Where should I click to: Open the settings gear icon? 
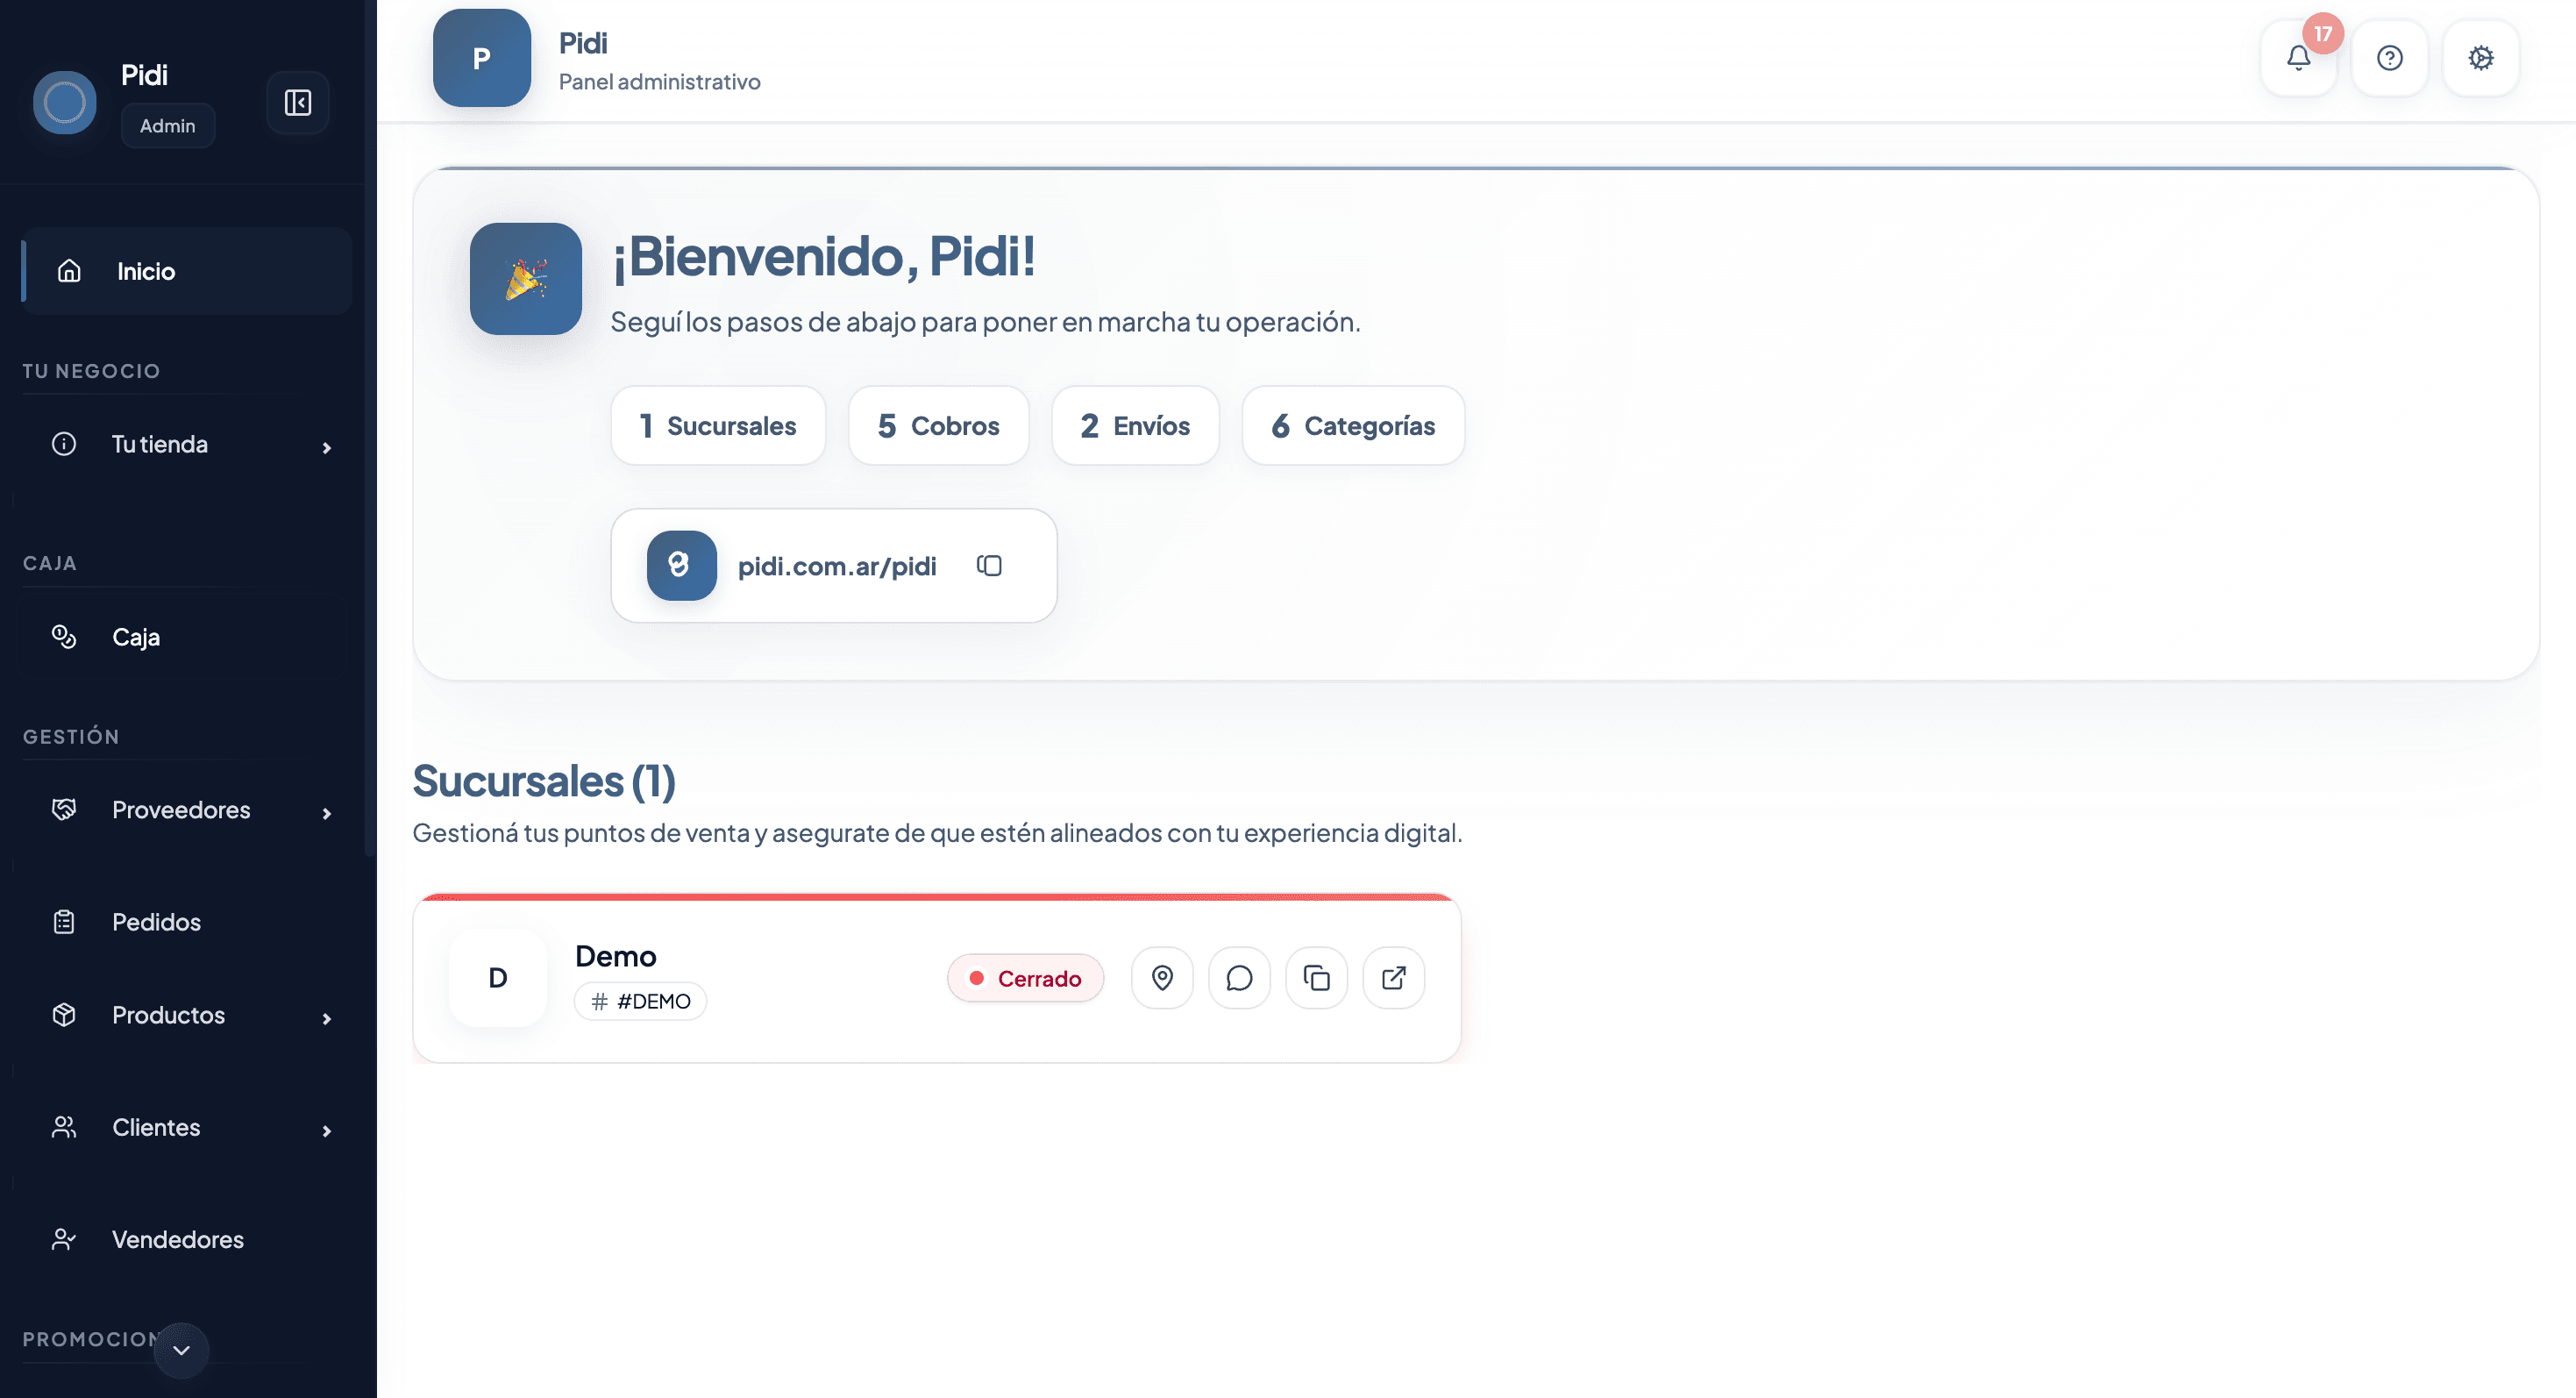point(2480,58)
